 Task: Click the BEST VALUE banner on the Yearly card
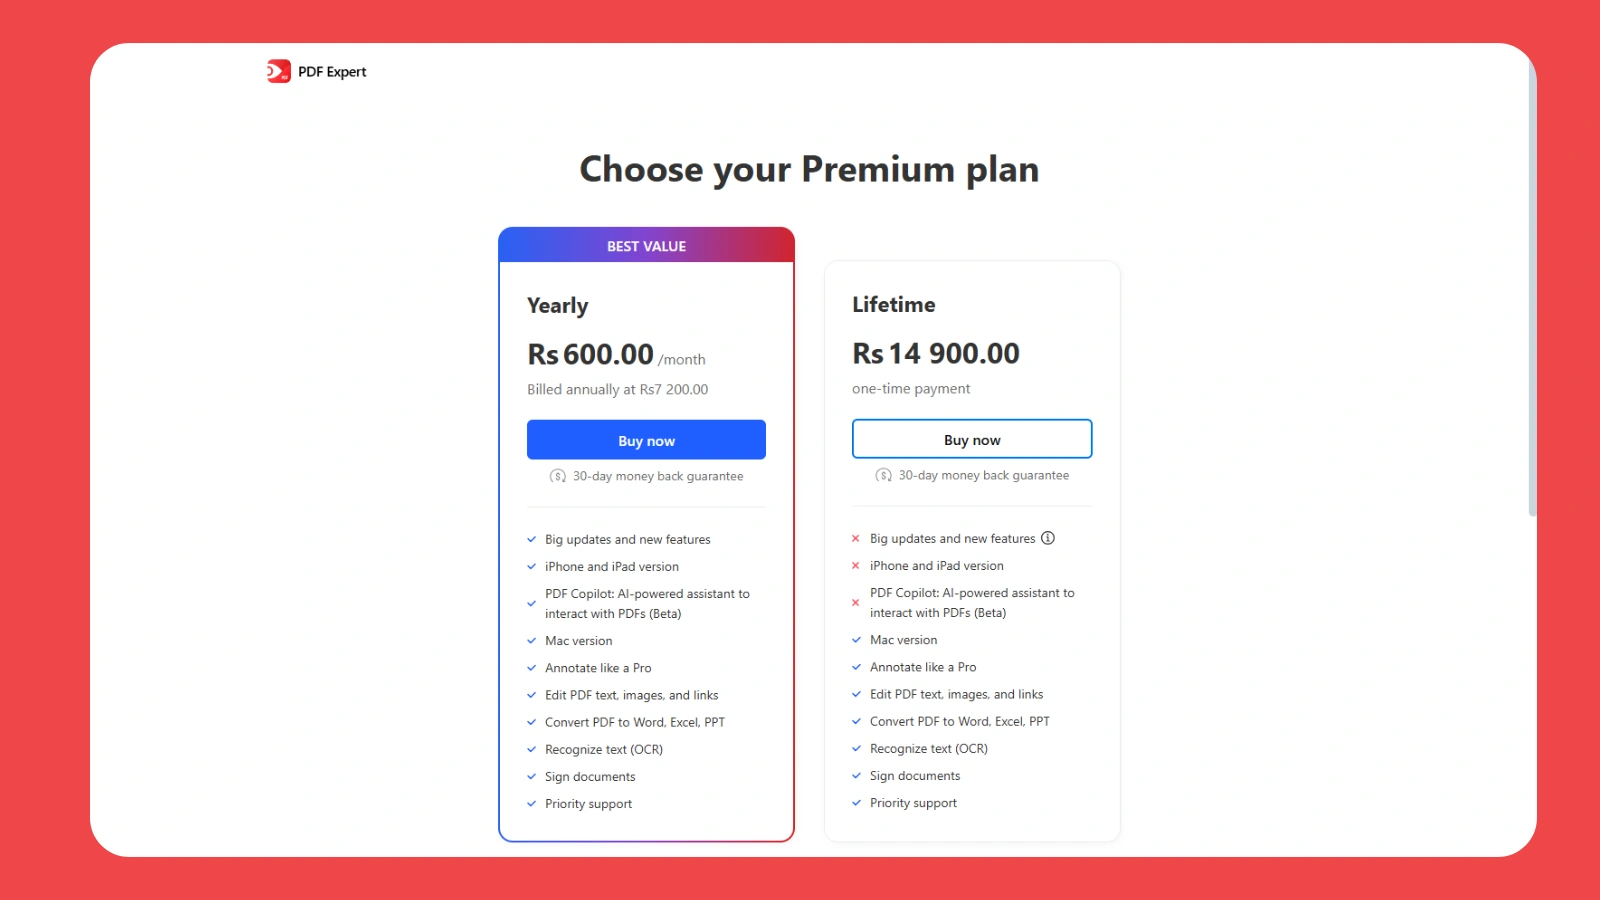(x=646, y=245)
